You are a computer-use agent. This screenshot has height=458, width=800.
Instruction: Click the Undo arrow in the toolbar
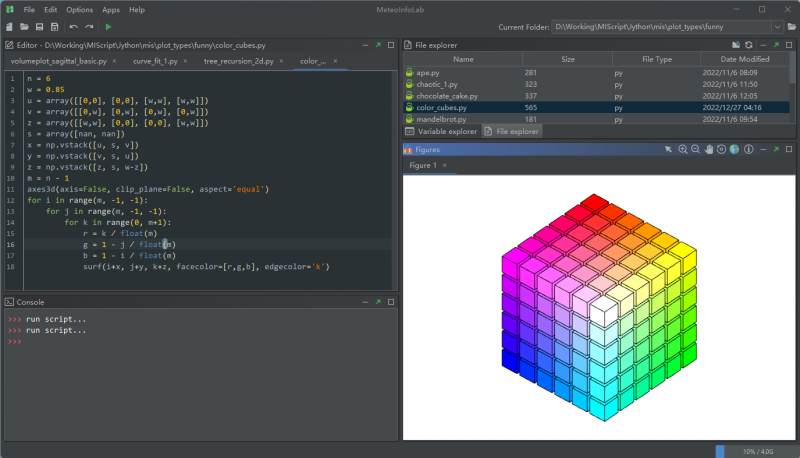coord(73,26)
